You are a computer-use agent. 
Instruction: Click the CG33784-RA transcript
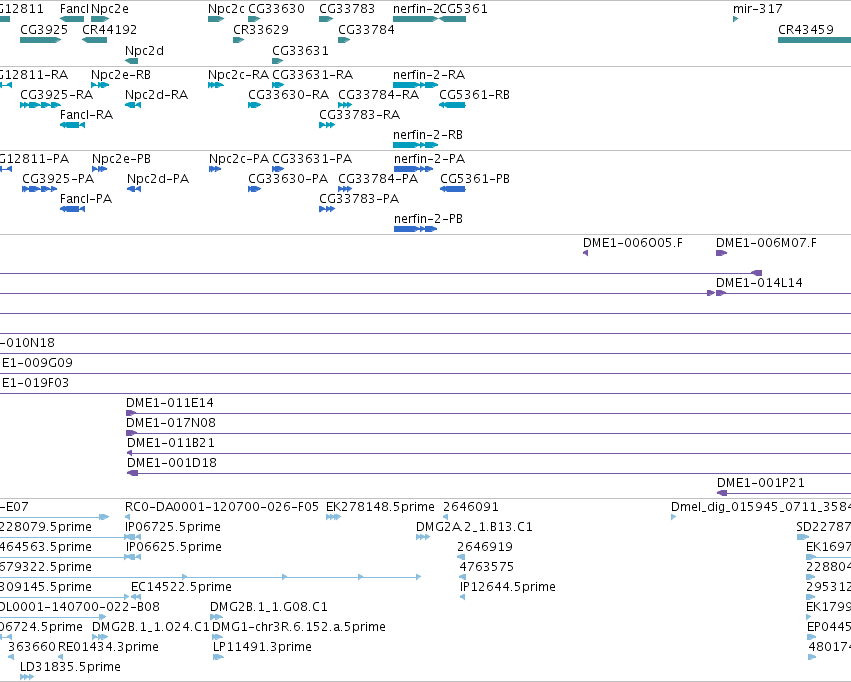[345, 105]
